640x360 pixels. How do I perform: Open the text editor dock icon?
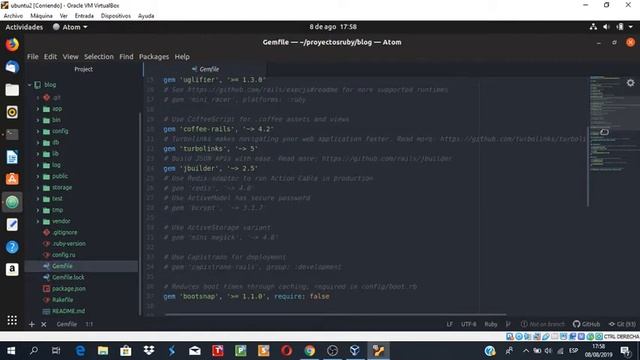(12, 224)
